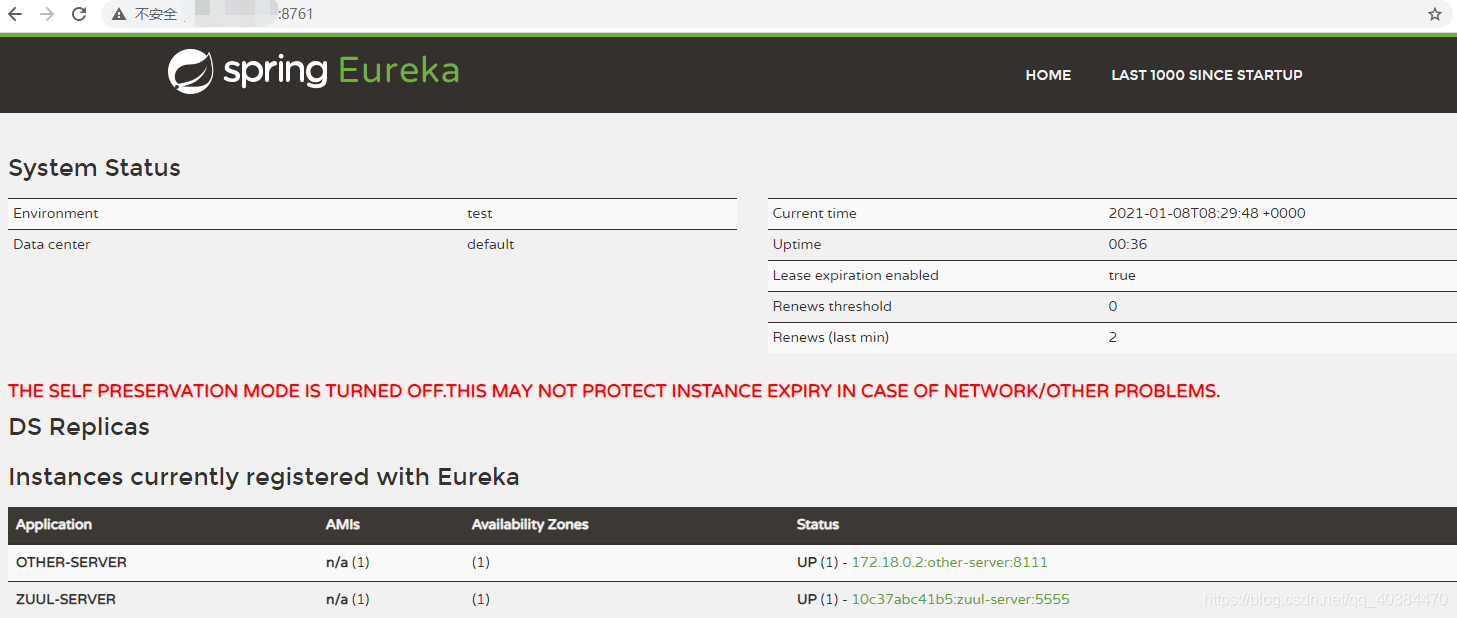Image resolution: width=1457 pixels, height=618 pixels.
Task: Click the lease expiration value 'true'
Action: coord(1122,275)
